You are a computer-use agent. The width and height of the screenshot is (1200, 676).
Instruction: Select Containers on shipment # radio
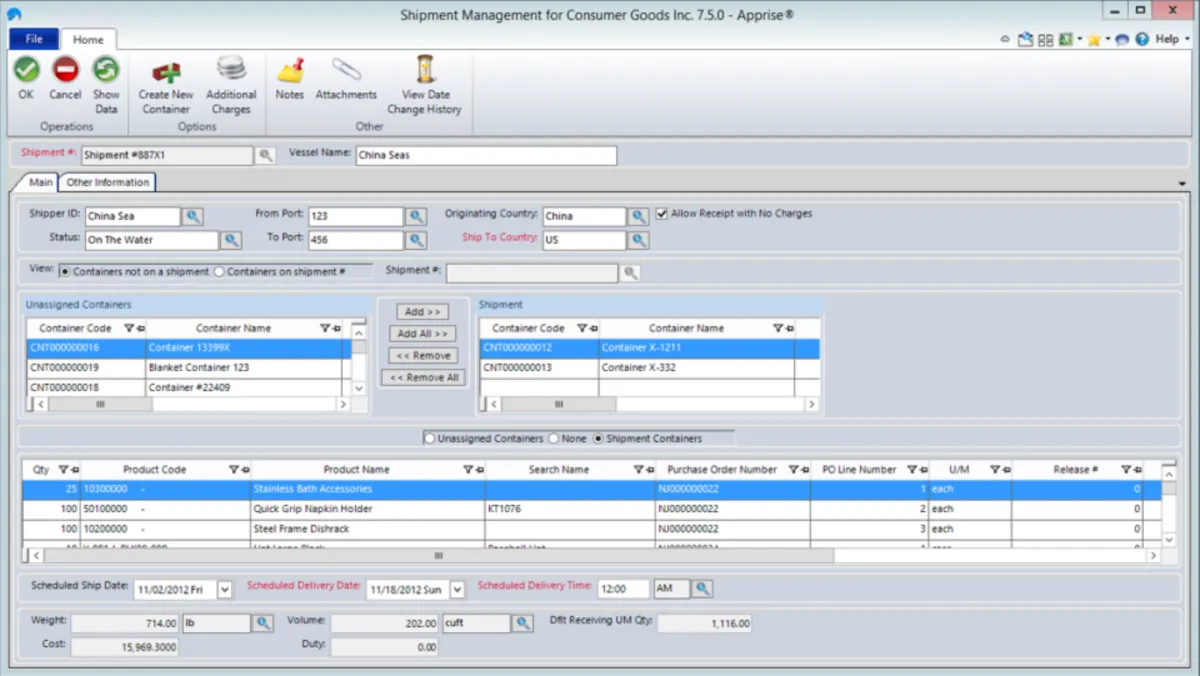pos(219,272)
